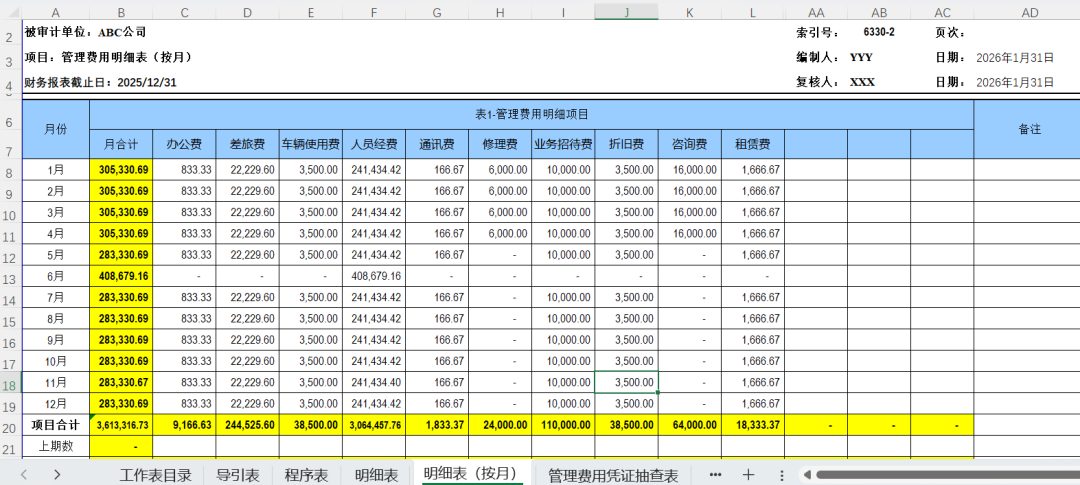Screen dimensions: 1080x485
Task: Click the 上期数 row label
Action: pos(56,447)
